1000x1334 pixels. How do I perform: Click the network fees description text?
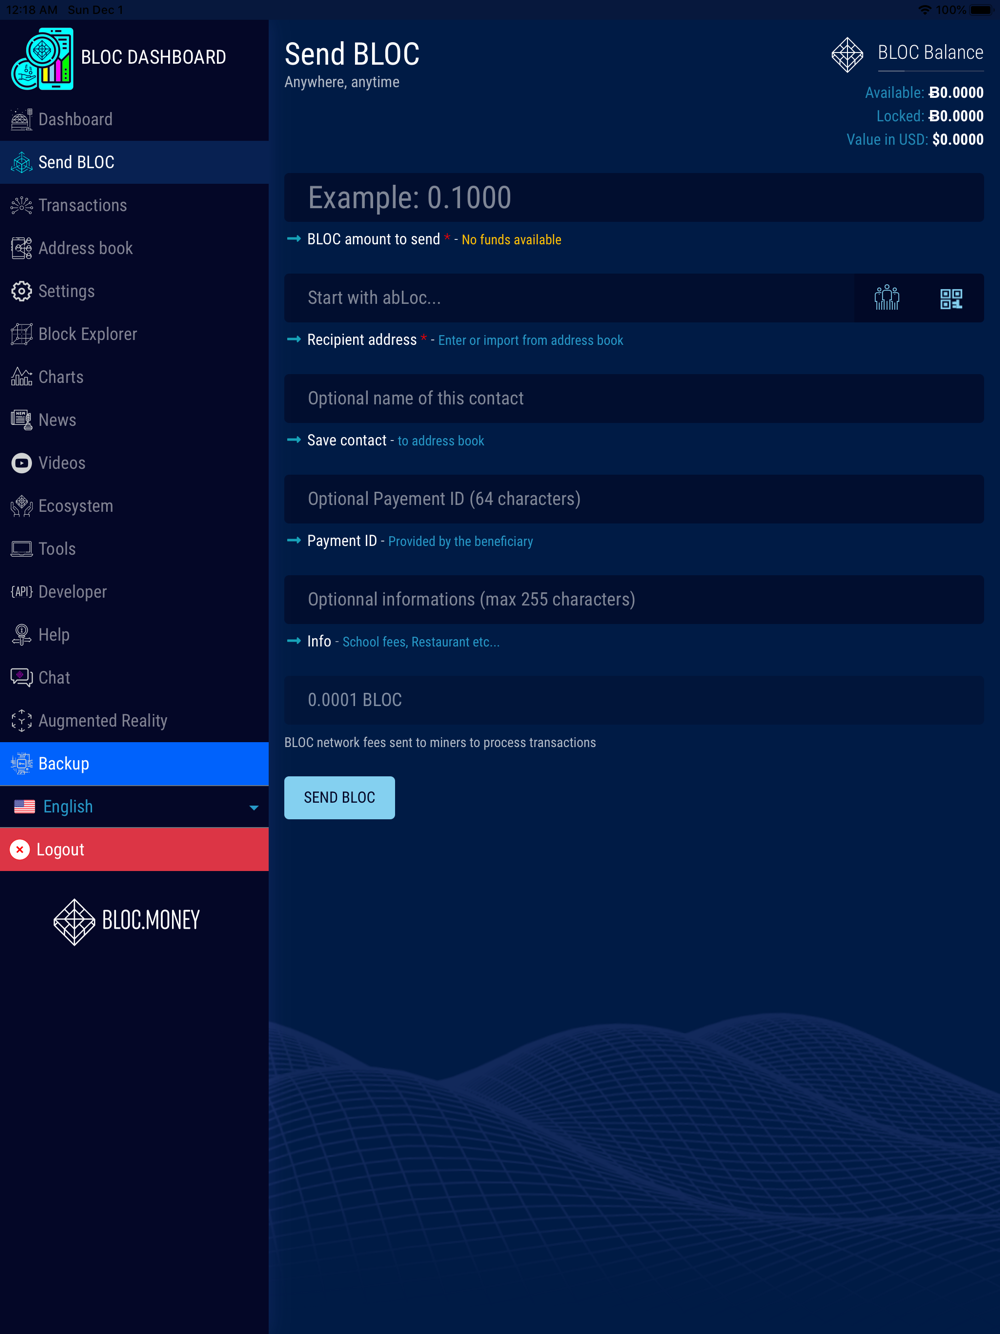point(440,743)
